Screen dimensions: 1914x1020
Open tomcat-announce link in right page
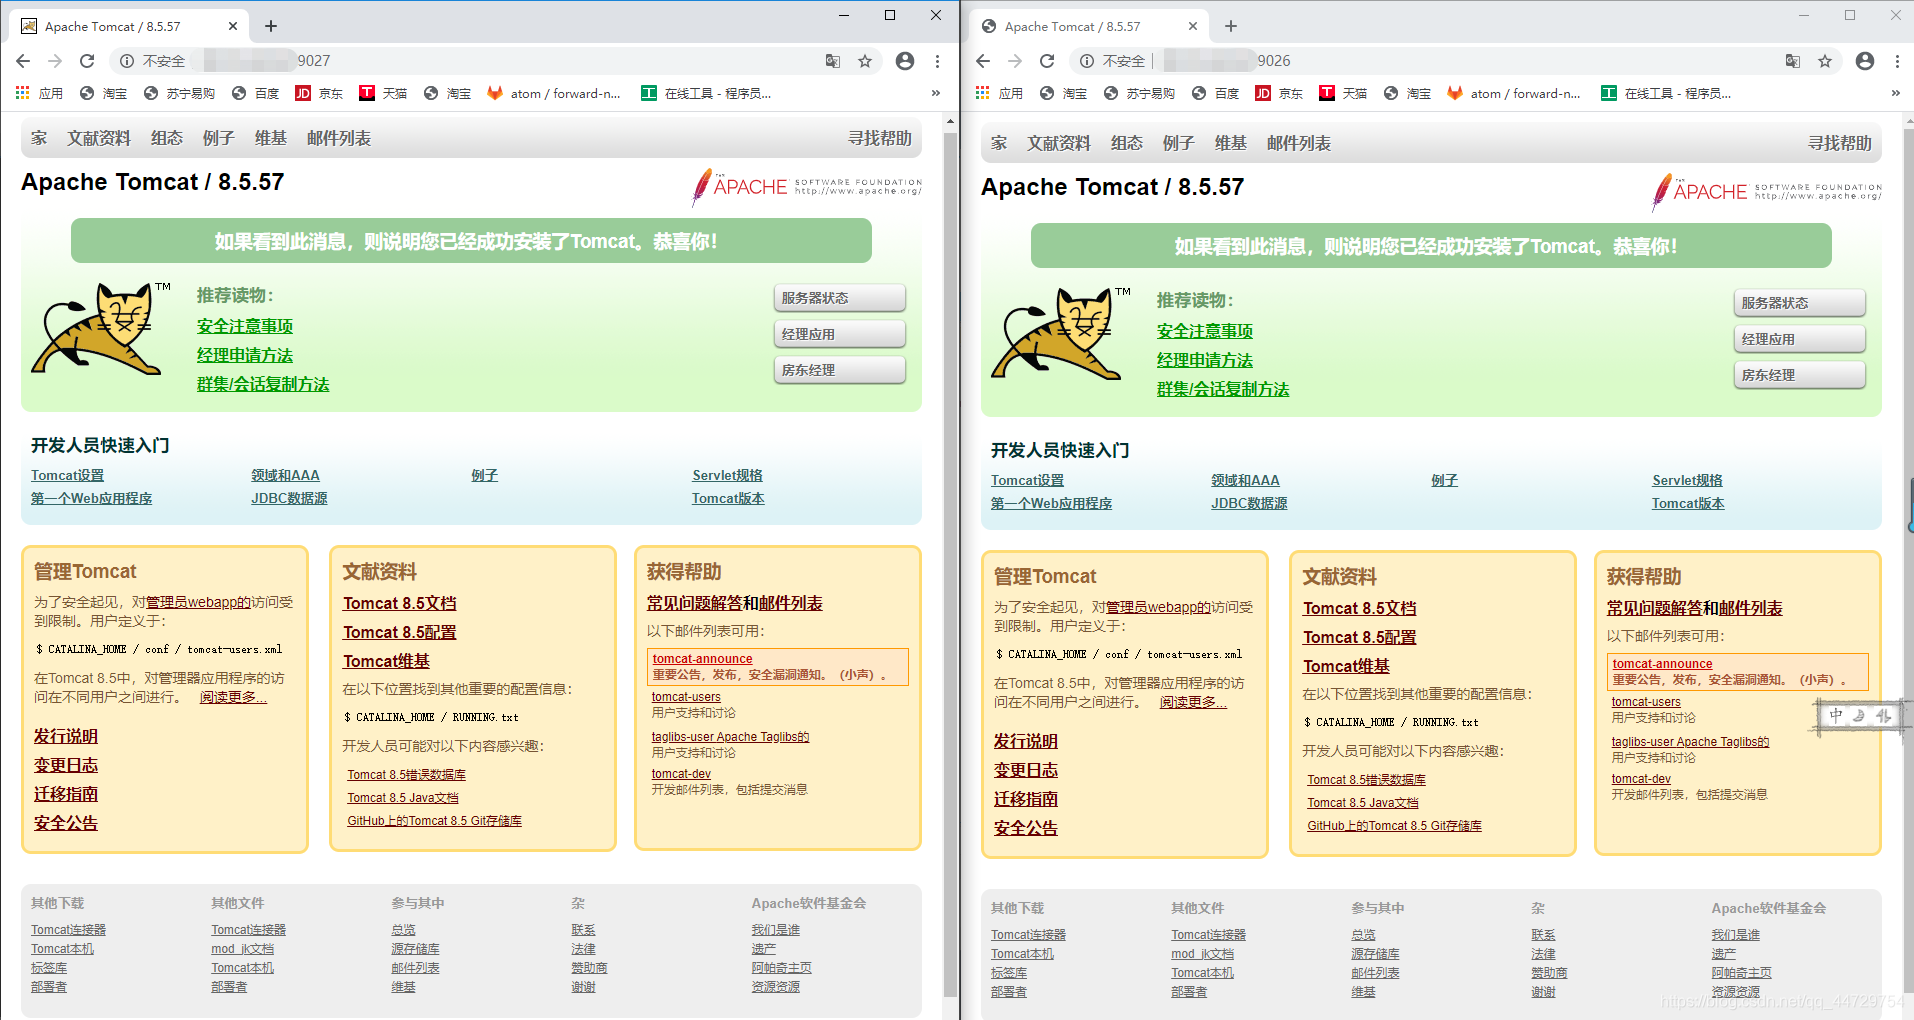click(x=1662, y=664)
